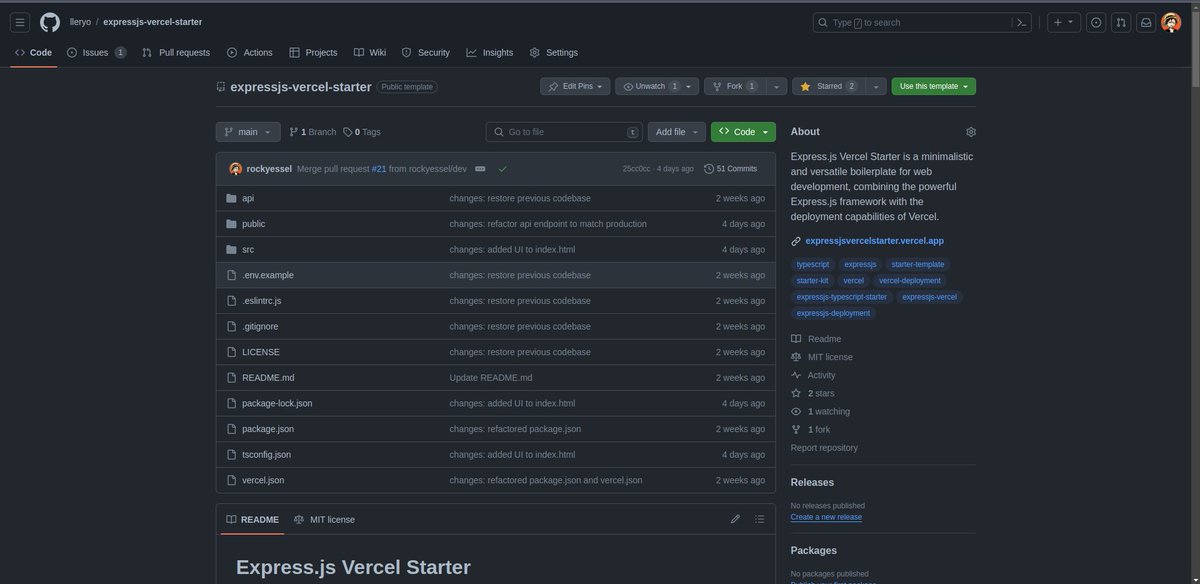Open the Security tab
The image size is (1200, 584).
pos(426,52)
